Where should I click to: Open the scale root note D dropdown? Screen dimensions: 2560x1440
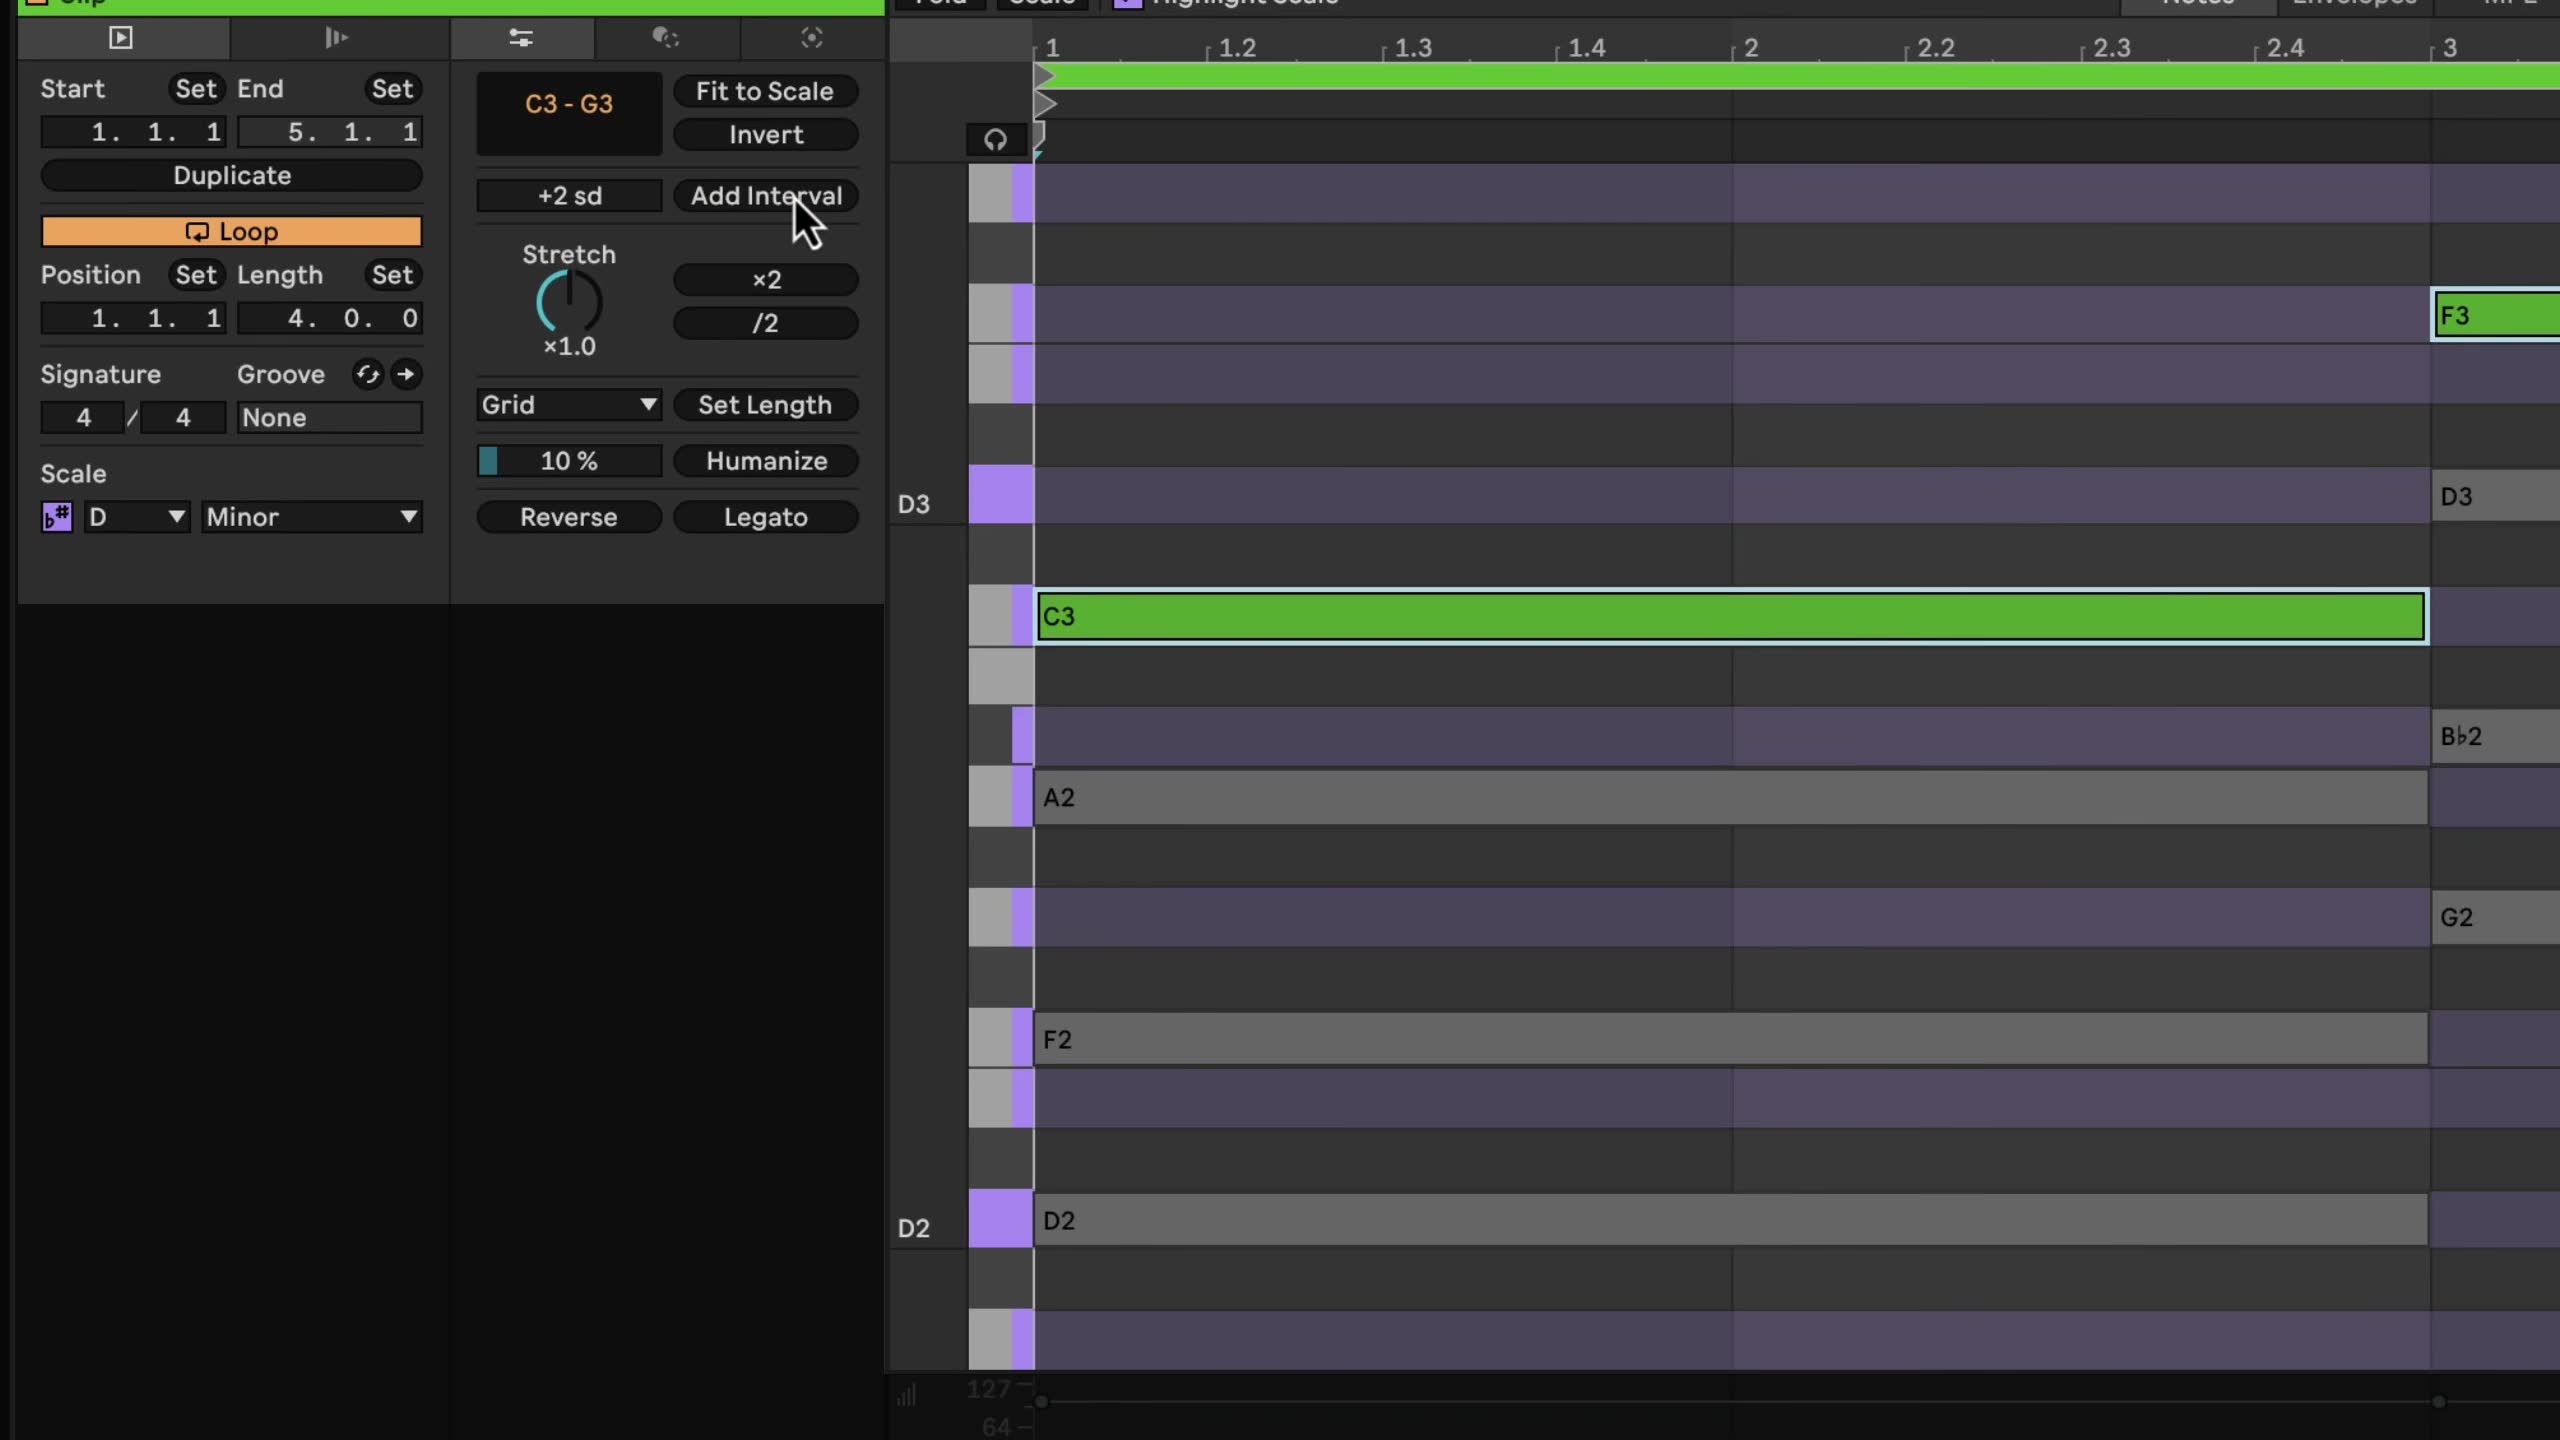point(136,517)
